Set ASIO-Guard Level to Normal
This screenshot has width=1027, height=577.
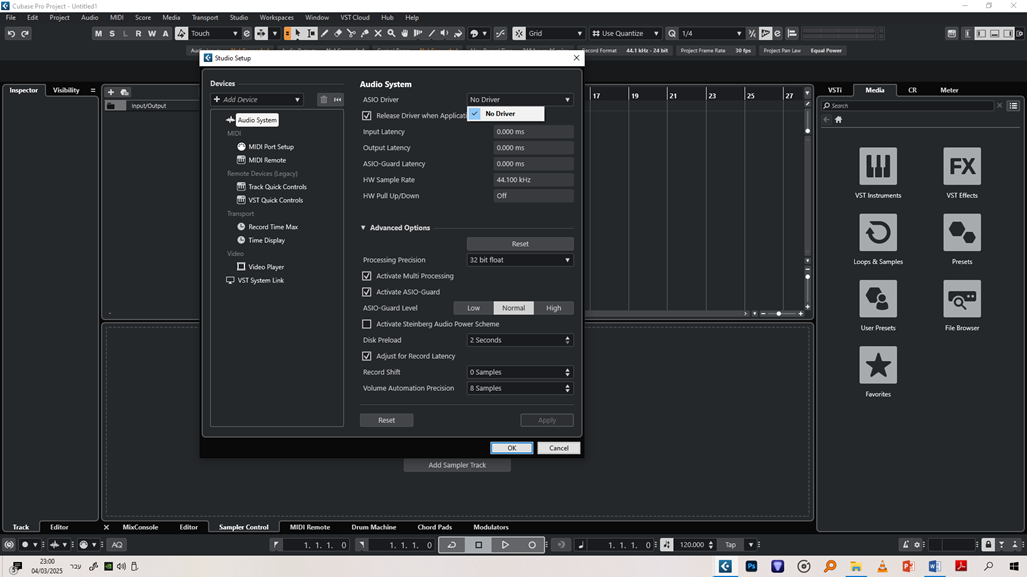tap(514, 308)
